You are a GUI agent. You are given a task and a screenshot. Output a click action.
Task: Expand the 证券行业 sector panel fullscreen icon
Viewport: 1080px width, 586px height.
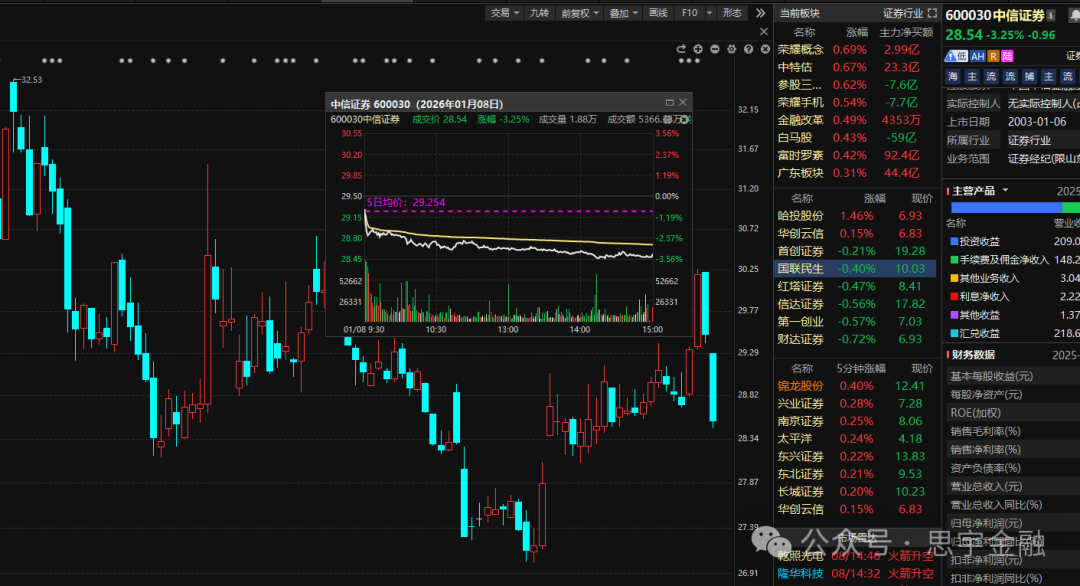(932, 13)
